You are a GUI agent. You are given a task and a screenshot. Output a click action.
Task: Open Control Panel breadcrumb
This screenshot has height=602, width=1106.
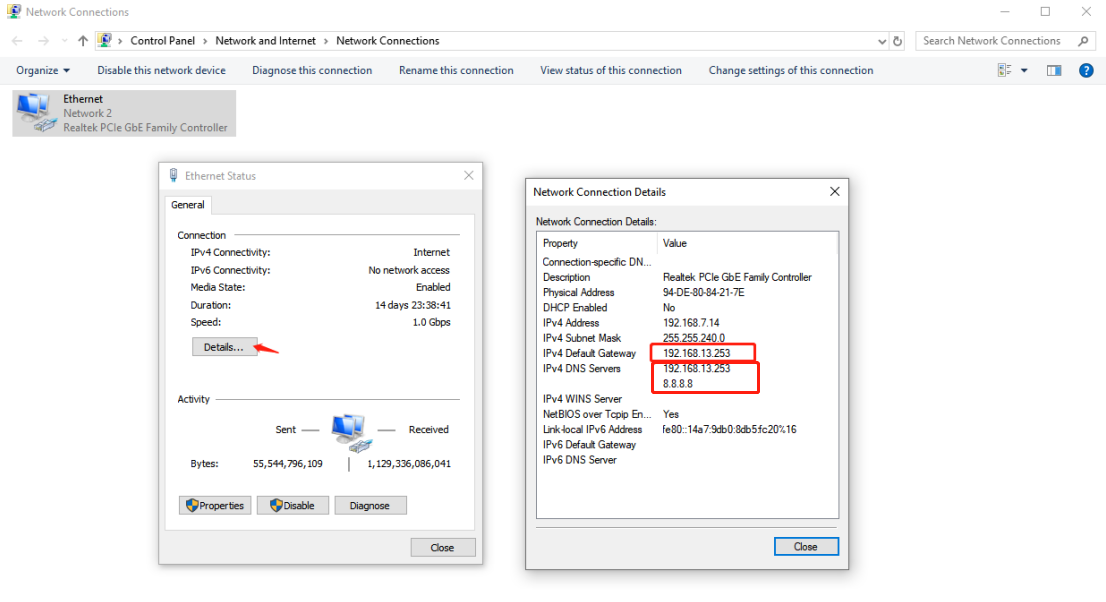[162, 41]
